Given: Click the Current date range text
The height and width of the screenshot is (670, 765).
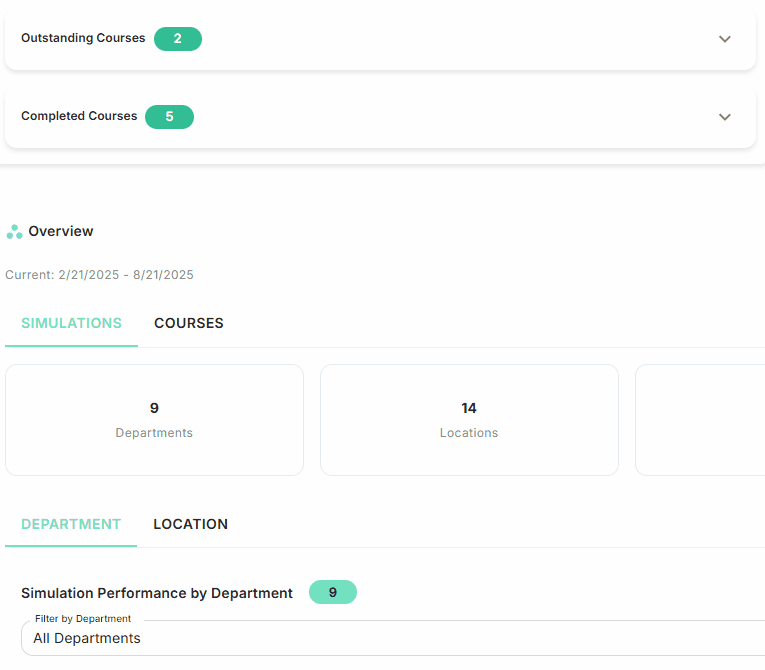Looking at the screenshot, I should pyautogui.click(x=99, y=275).
